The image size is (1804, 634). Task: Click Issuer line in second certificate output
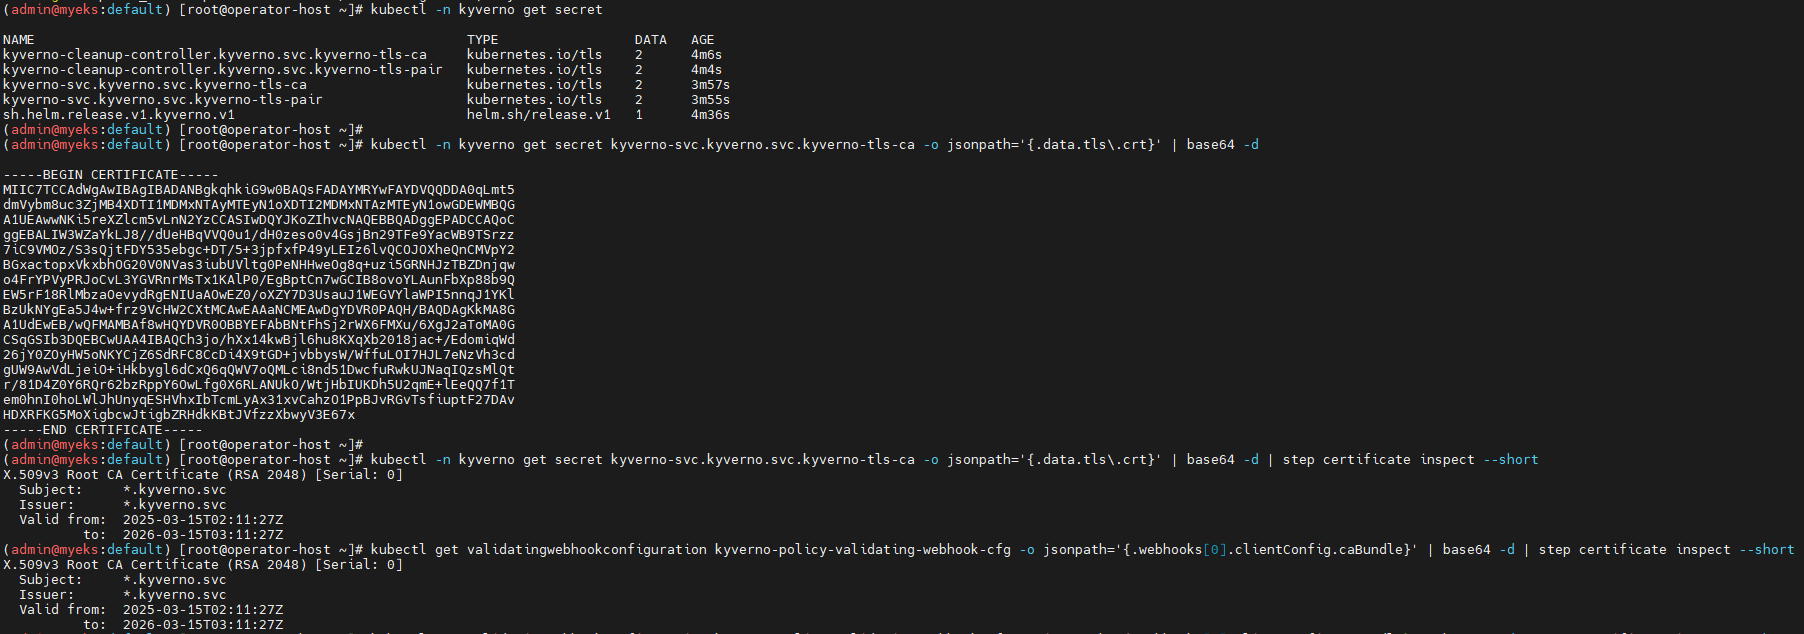click(x=123, y=595)
